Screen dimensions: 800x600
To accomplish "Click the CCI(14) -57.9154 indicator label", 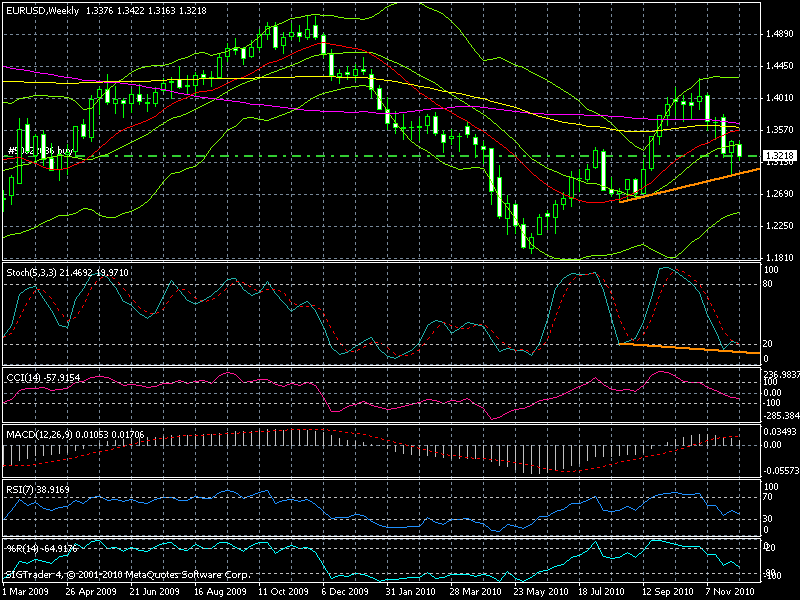I will point(43,378).
